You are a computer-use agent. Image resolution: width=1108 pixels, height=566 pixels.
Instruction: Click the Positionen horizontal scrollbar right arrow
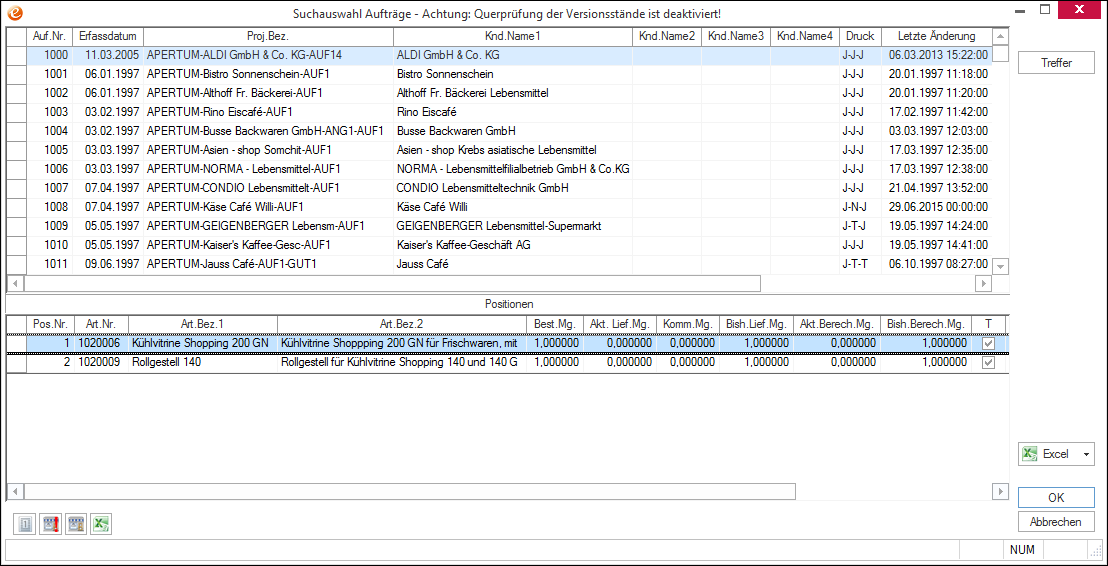coord(1001,491)
